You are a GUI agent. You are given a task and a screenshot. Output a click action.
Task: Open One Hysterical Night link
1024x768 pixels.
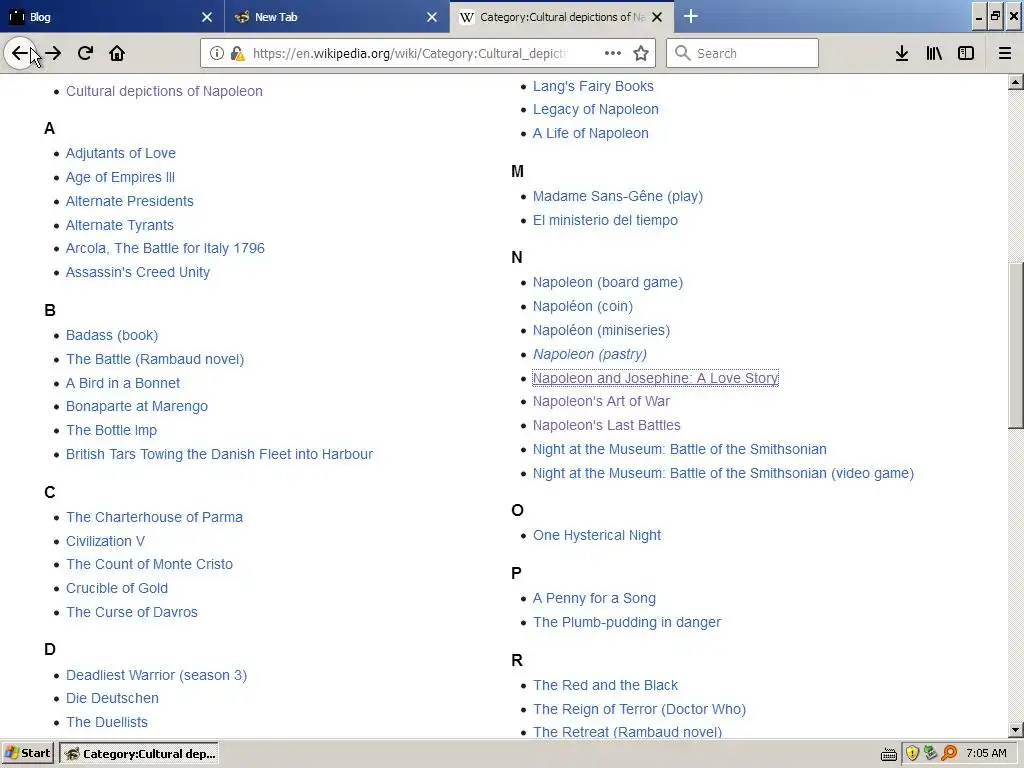click(x=597, y=535)
